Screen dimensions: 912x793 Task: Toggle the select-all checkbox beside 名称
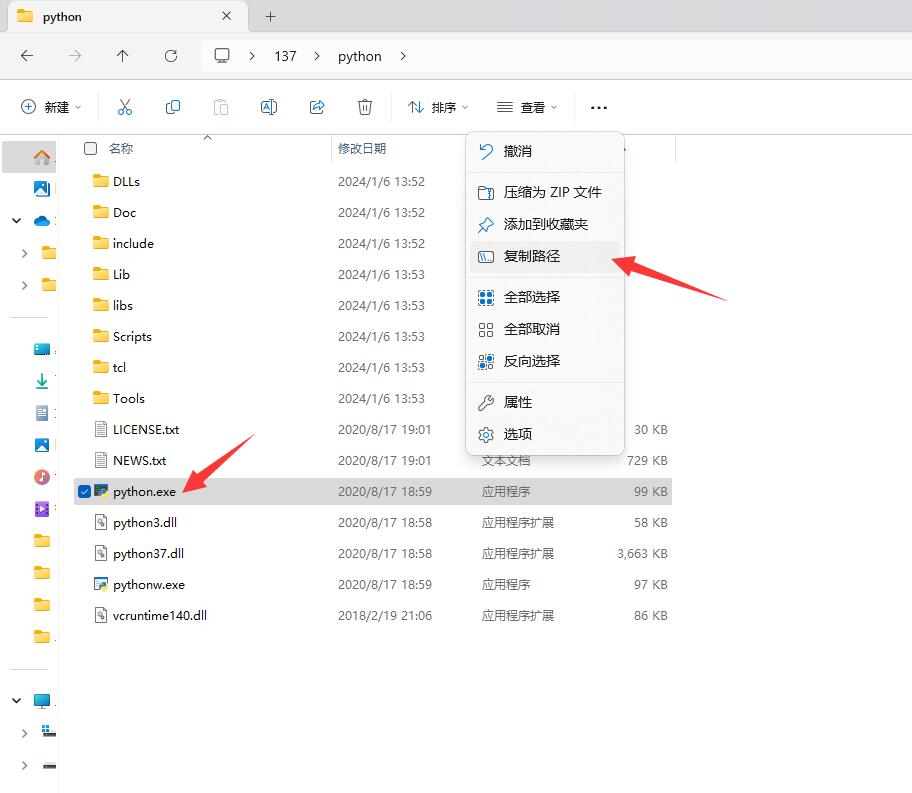coord(90,148)
